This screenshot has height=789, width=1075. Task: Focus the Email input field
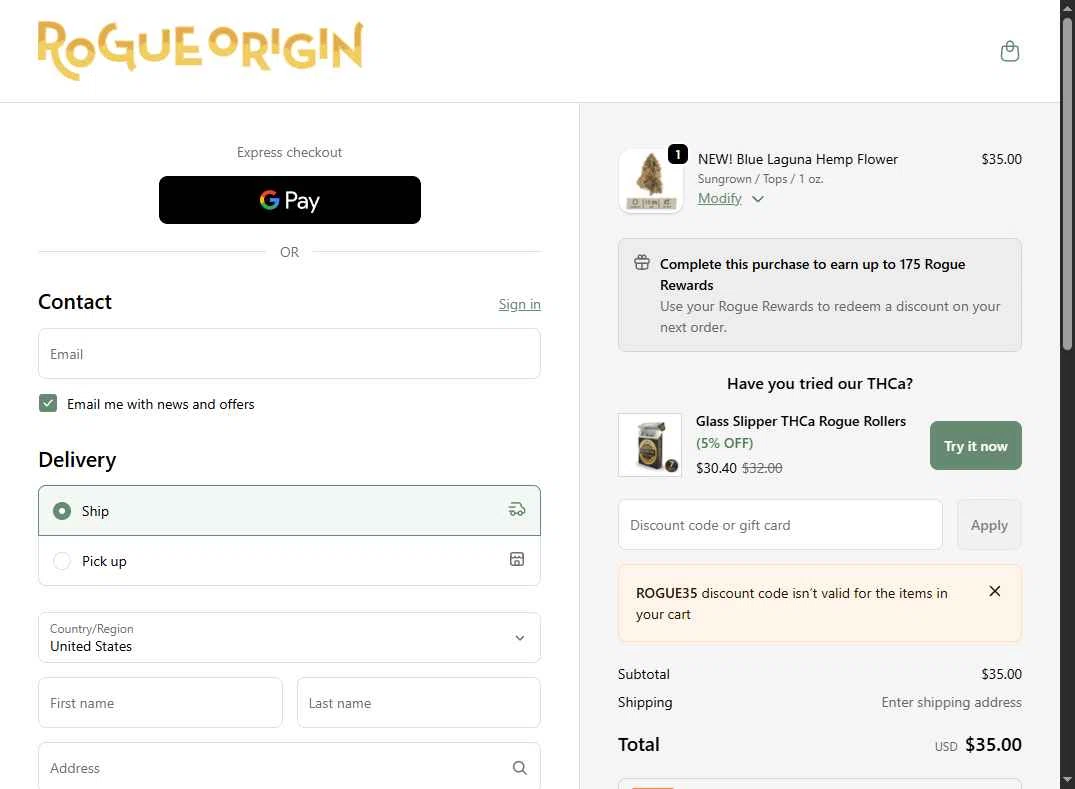289,354
